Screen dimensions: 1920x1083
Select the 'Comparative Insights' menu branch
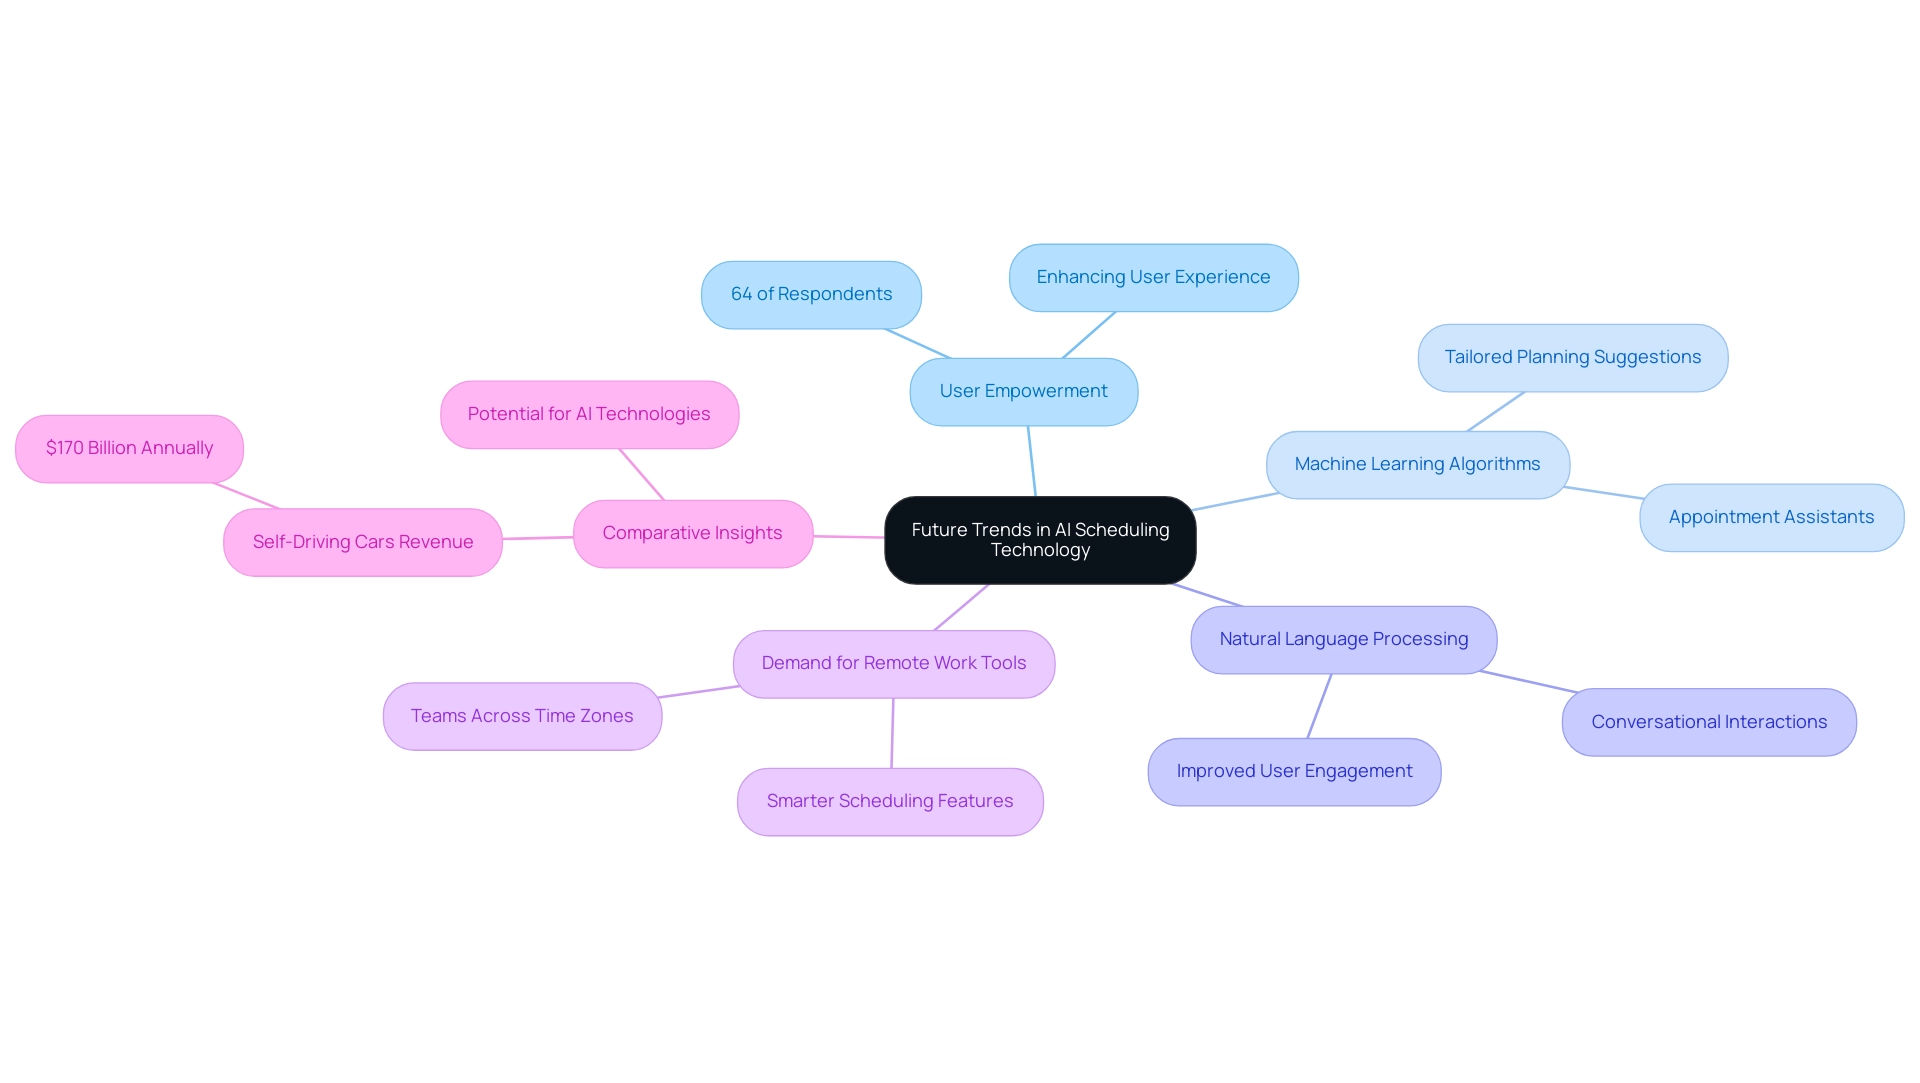(x=690, y=534)
